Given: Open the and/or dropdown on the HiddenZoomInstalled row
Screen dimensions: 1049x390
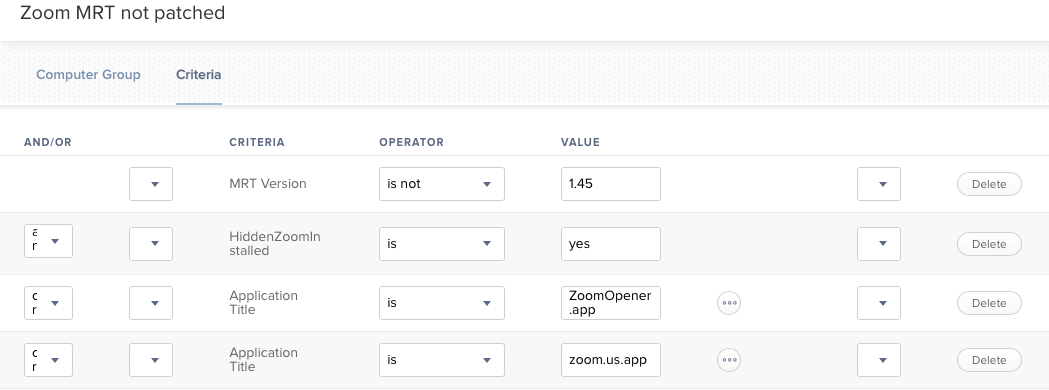Looking at the screenshot, I should tap(48, 241).
